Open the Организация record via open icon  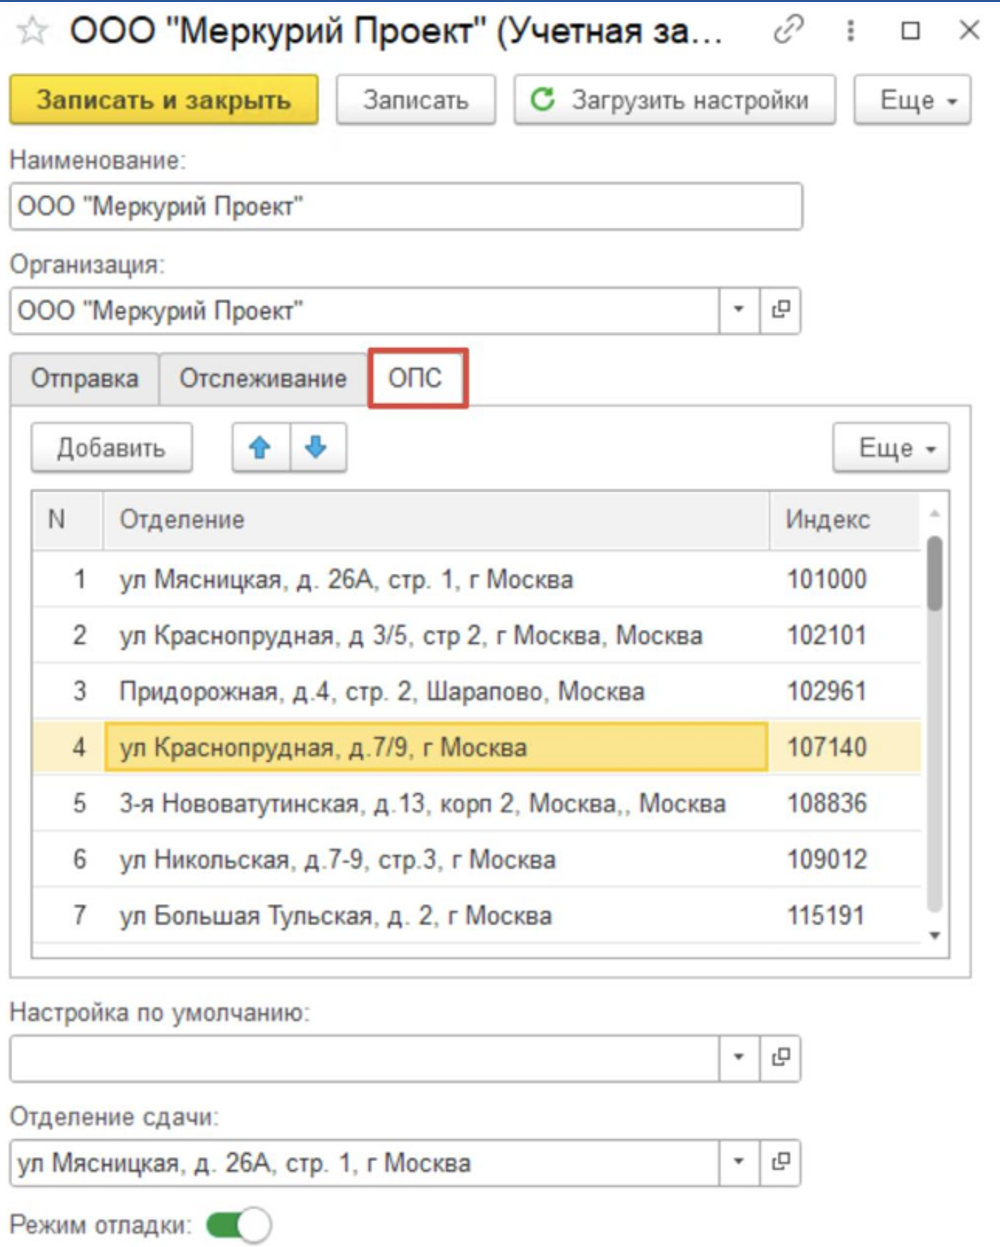[x=781, y=310]
